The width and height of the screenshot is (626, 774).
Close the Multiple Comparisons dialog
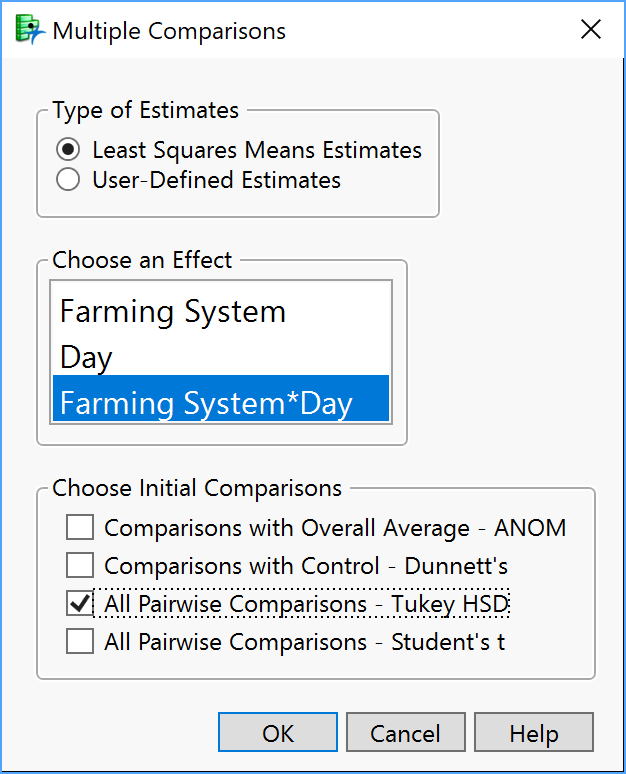[590, 30]
